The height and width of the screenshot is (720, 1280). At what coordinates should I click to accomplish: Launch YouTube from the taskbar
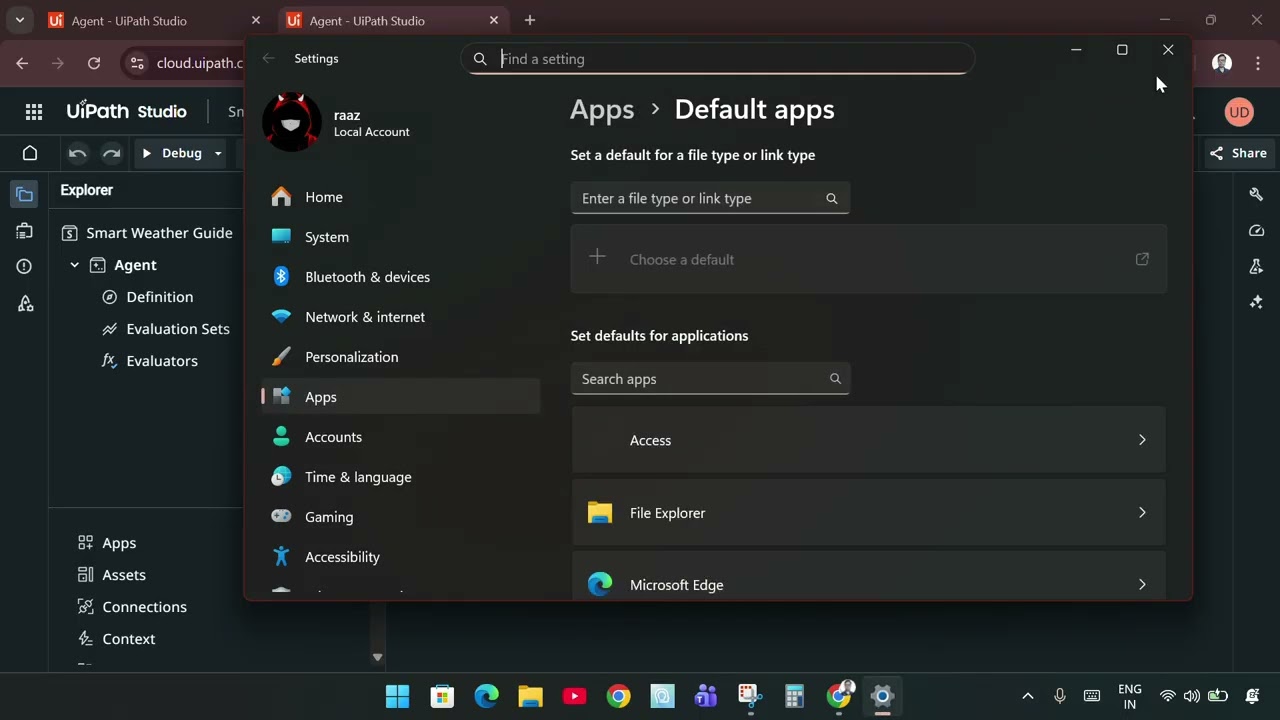[574, 696]
